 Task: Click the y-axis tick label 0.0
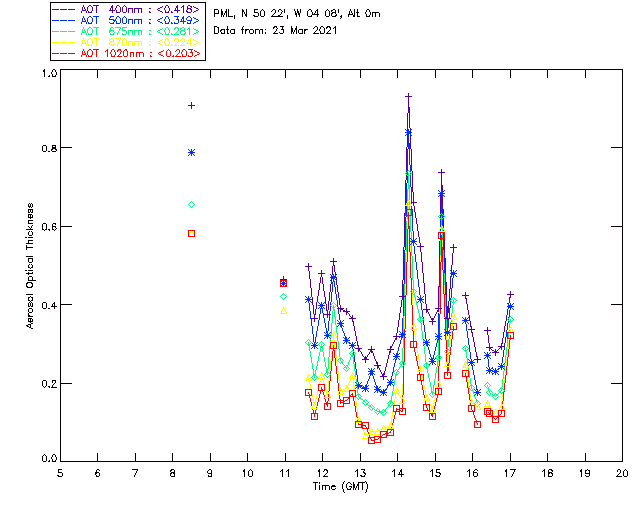(x=49, y=459)
